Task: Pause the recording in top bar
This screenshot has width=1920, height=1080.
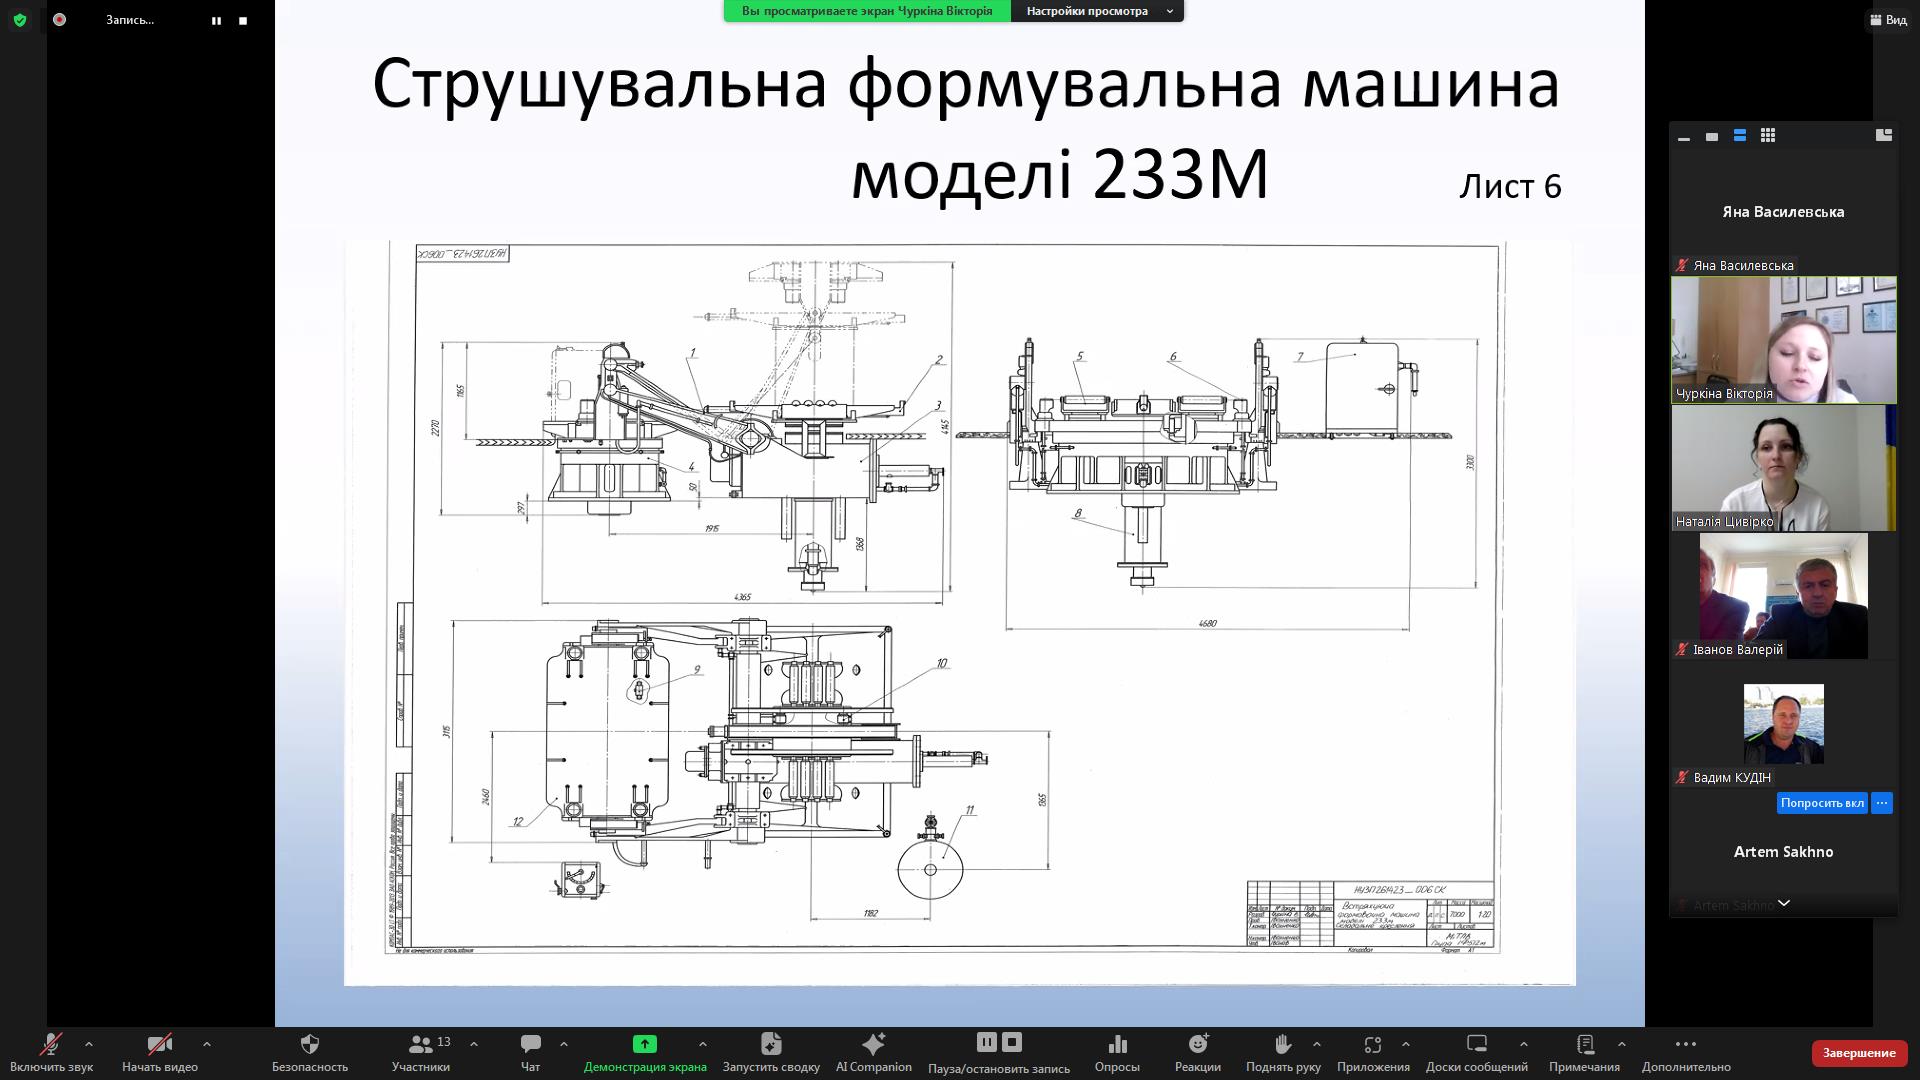Action: coord(216,20)
